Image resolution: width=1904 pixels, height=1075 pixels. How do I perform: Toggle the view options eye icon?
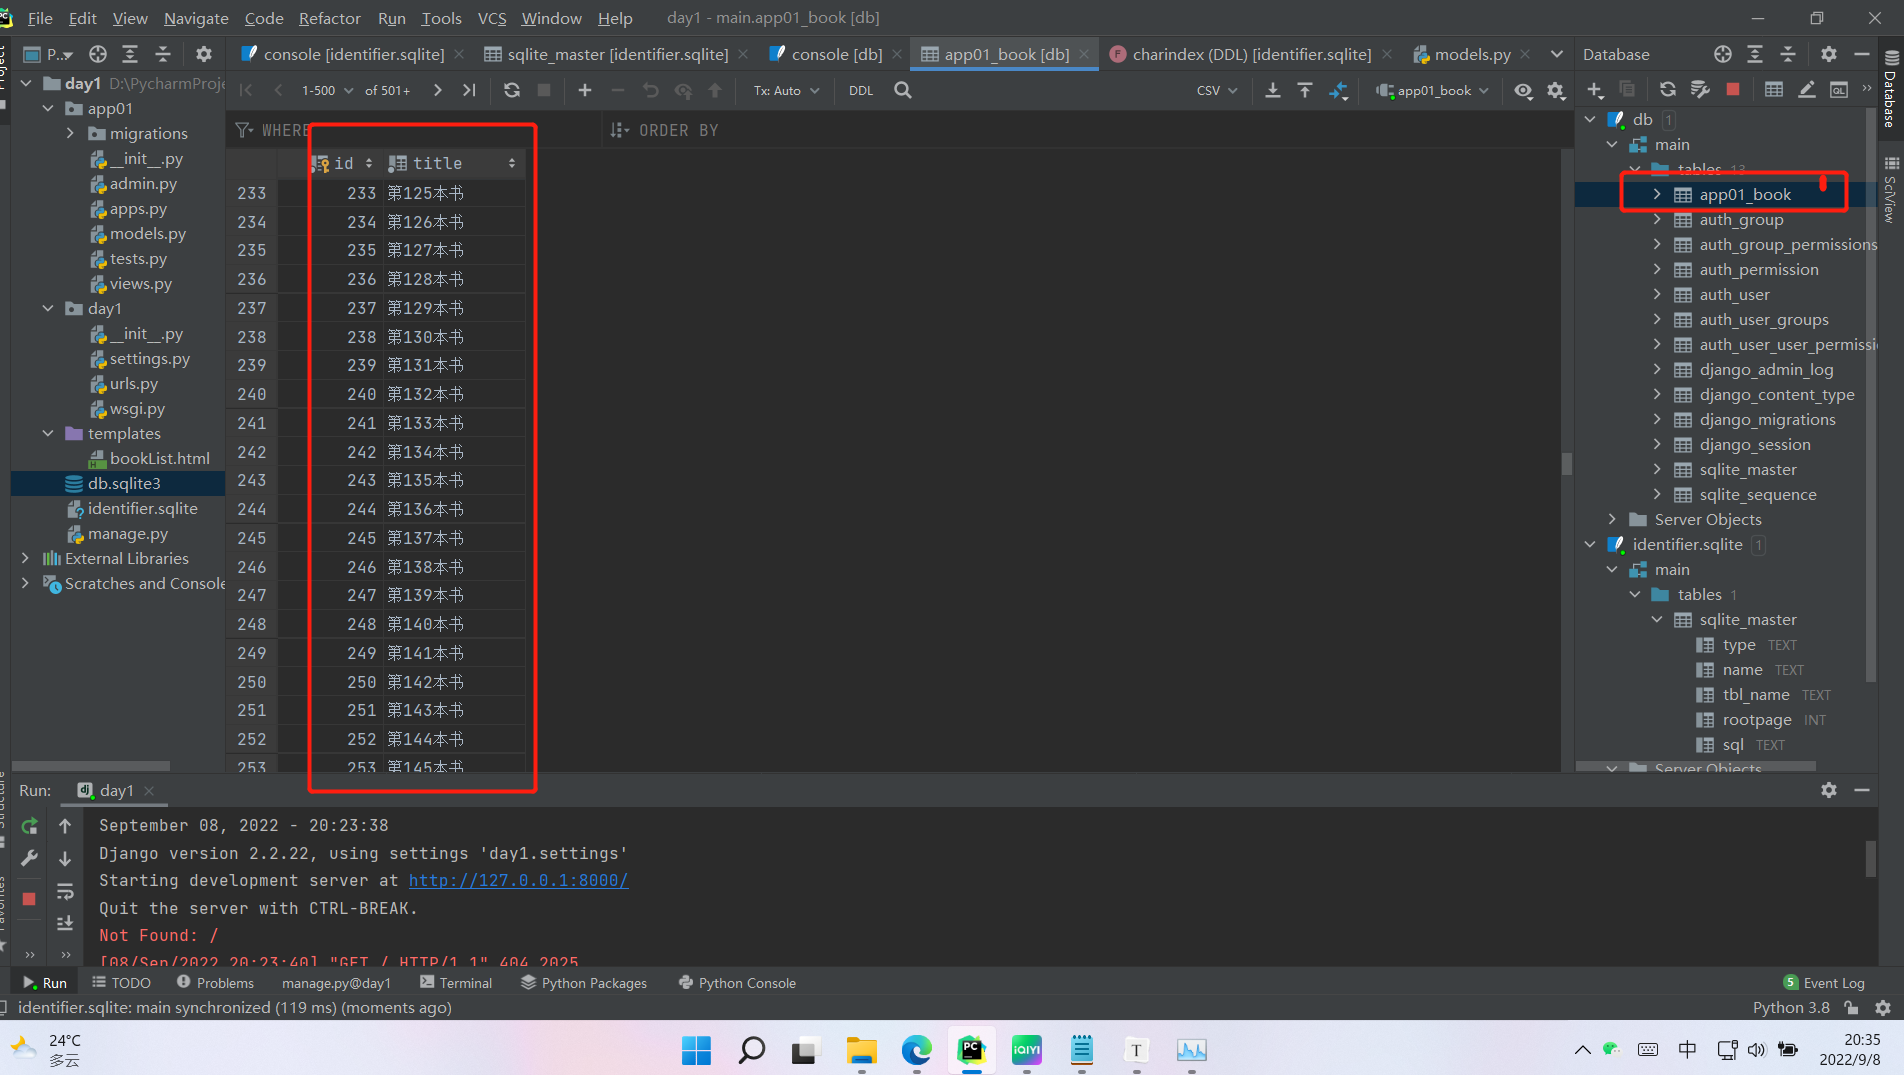pos(1522,90)
